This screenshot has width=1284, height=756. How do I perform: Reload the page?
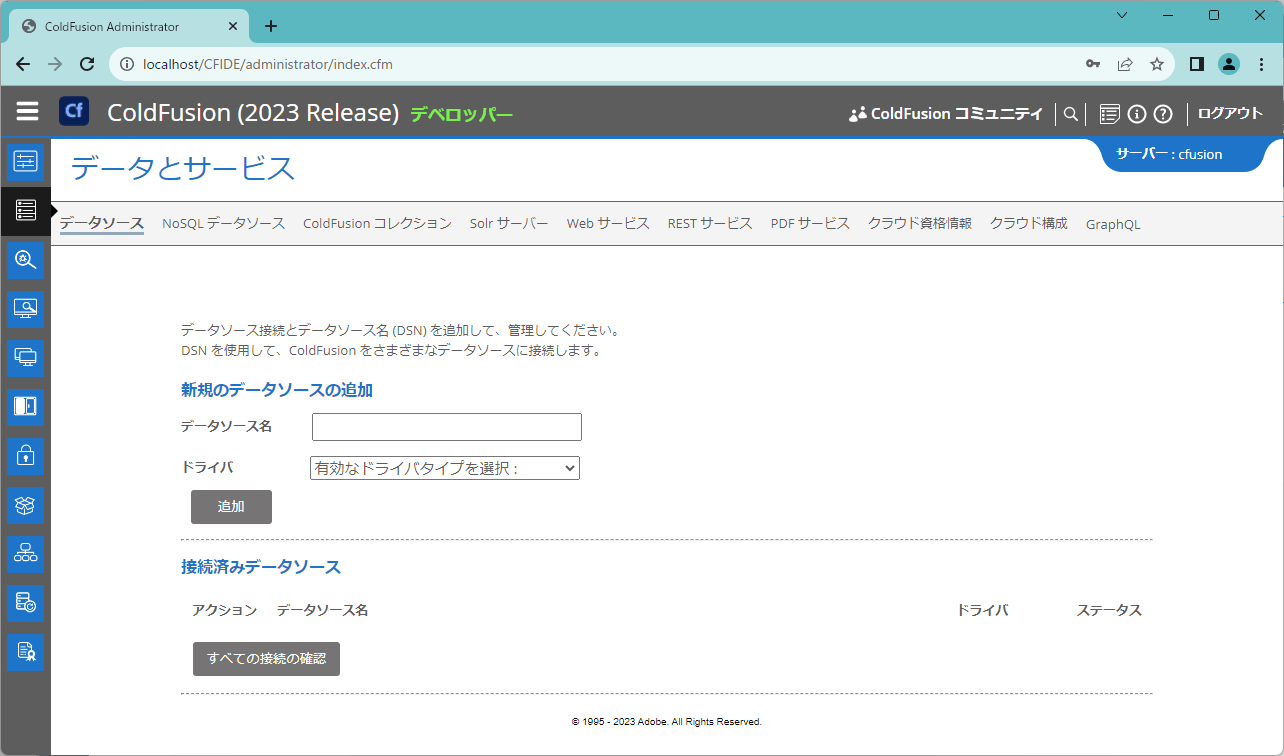(x=87, y=64)
